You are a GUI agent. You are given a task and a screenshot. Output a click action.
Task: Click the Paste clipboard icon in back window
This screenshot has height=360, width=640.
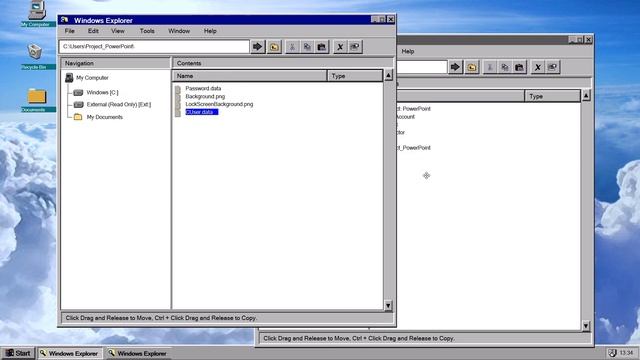519,67
